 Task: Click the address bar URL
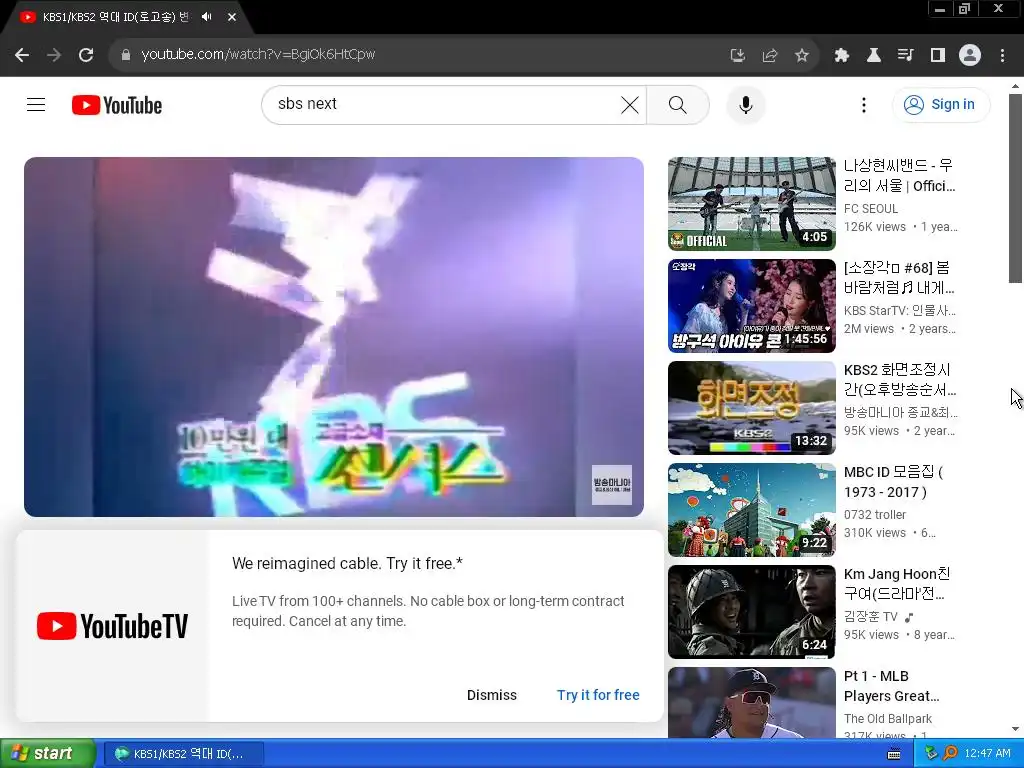pyautogui.click(x=258, y=55)
